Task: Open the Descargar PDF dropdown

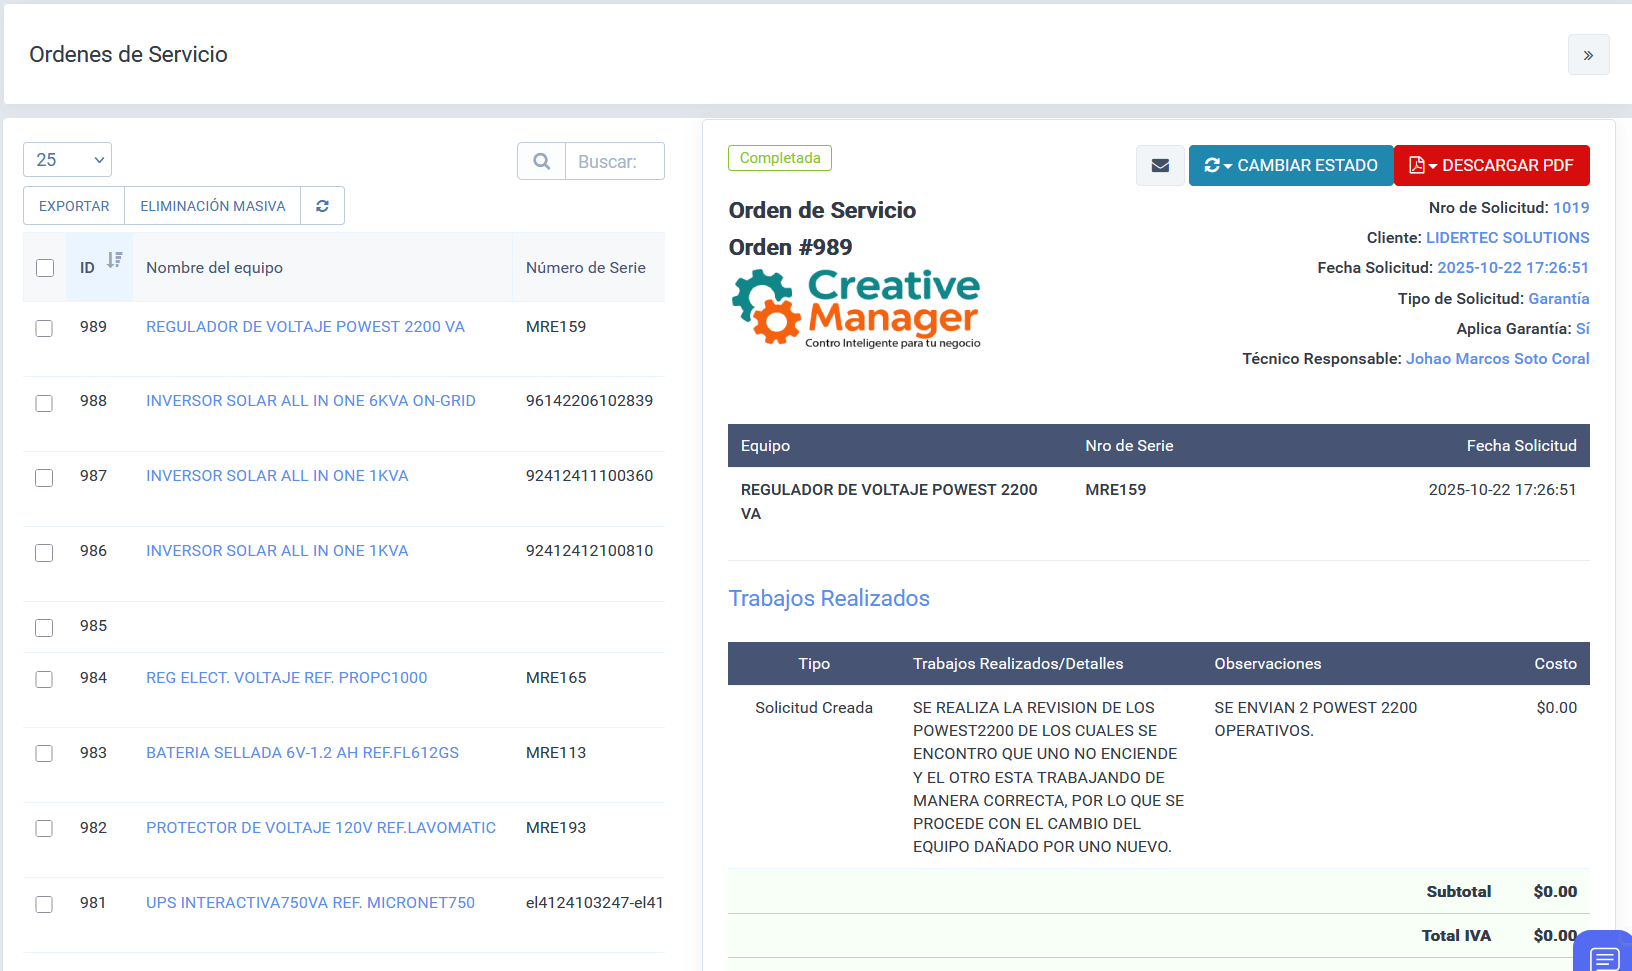Action: click(1491, 166)
